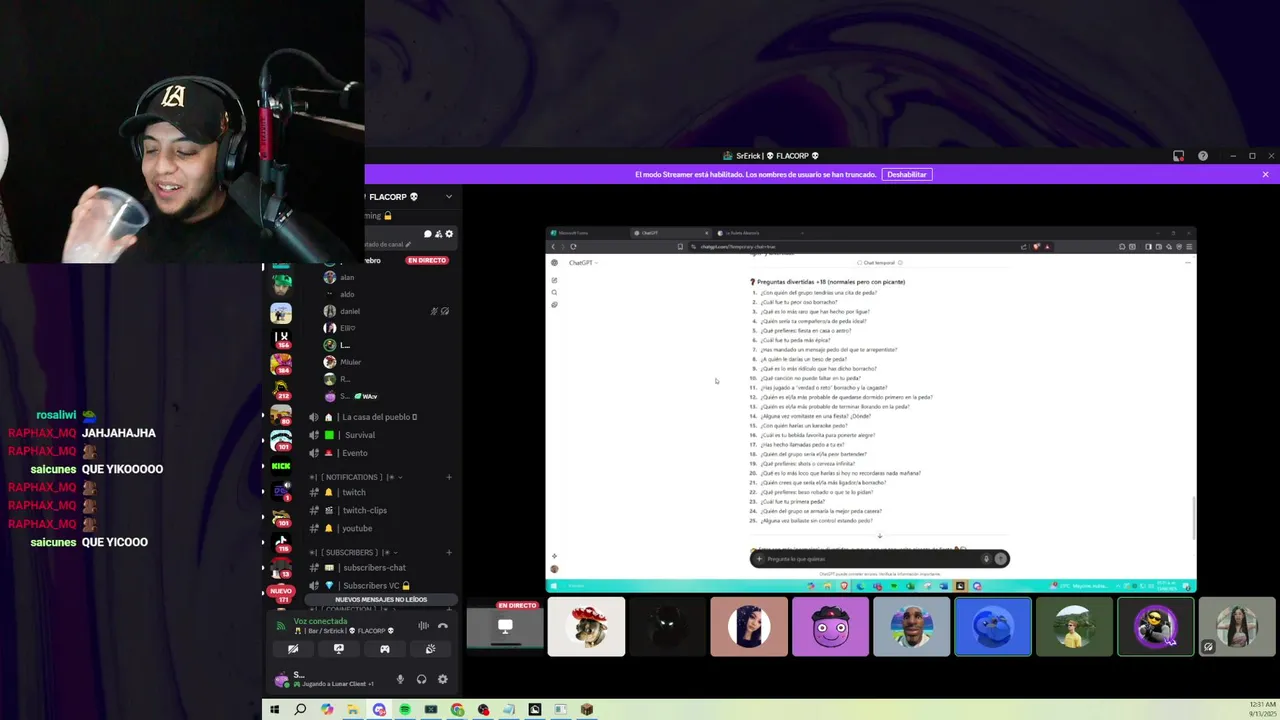Collapse the NOTIFICATIONS category
1280x720 pixels.
(357, 477)
